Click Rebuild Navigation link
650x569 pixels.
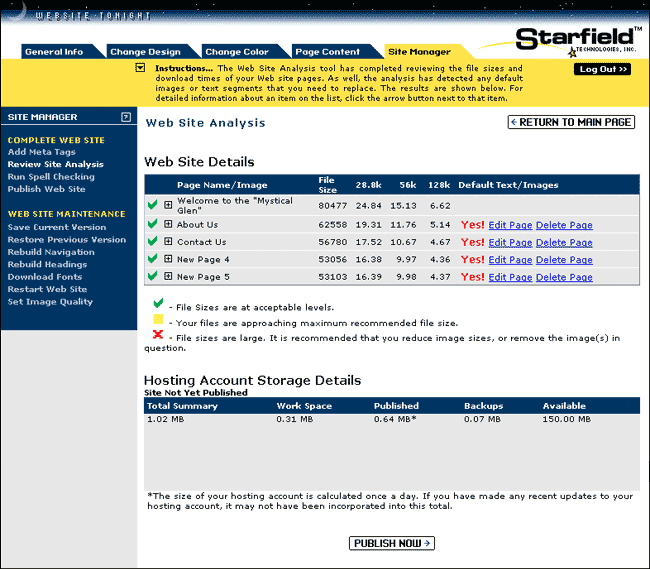[x=51, y=252]
